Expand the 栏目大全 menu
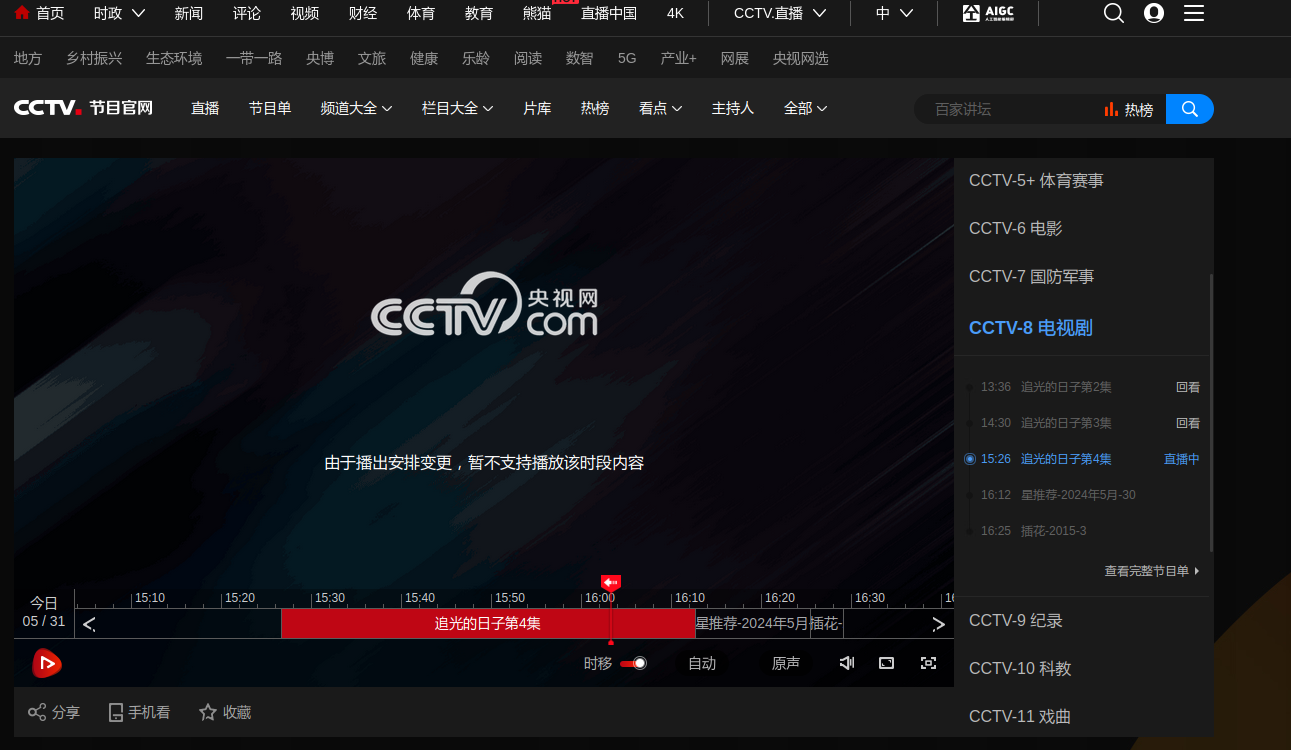 [x=457, y=108]
